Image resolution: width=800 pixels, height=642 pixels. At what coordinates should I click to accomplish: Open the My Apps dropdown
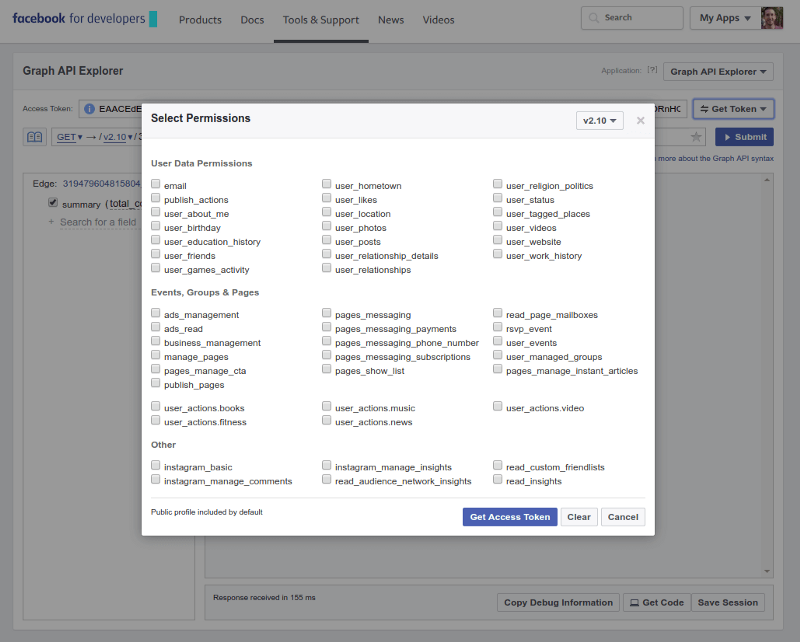pos(724,18)
